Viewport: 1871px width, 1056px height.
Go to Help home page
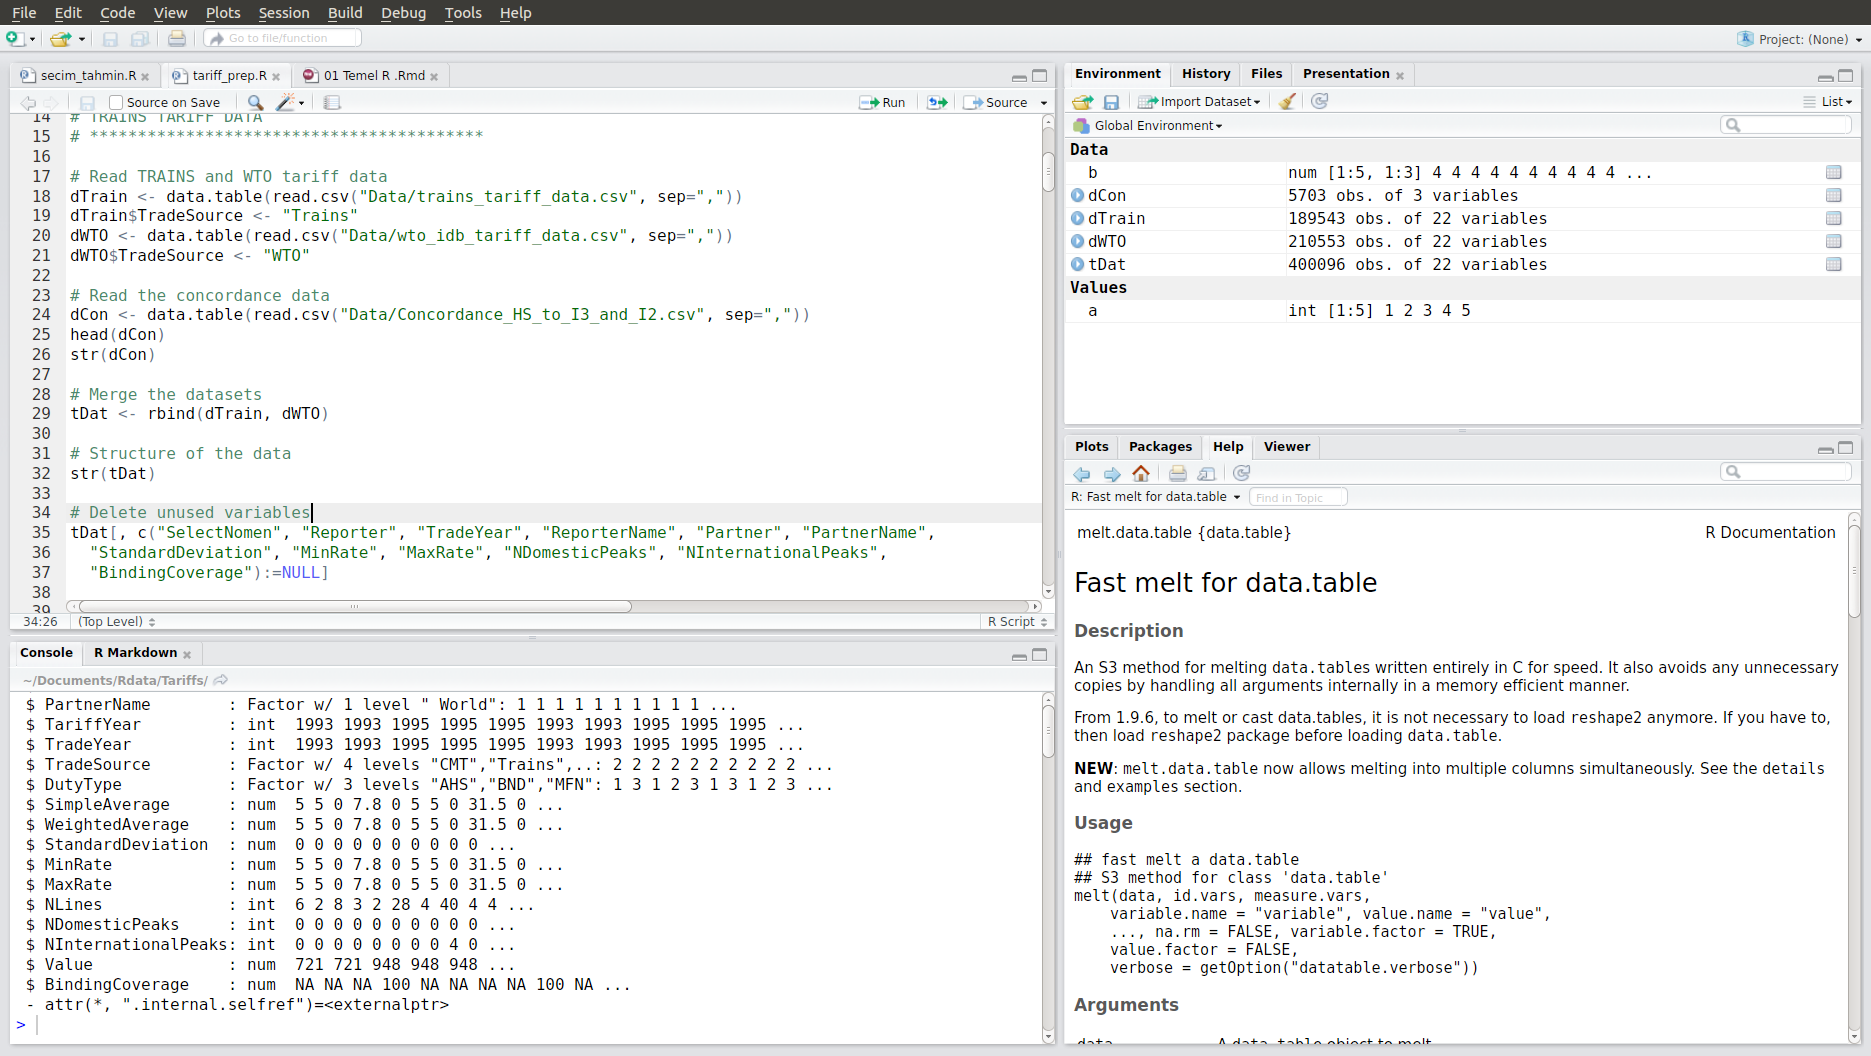click(x=1141, y=473)
